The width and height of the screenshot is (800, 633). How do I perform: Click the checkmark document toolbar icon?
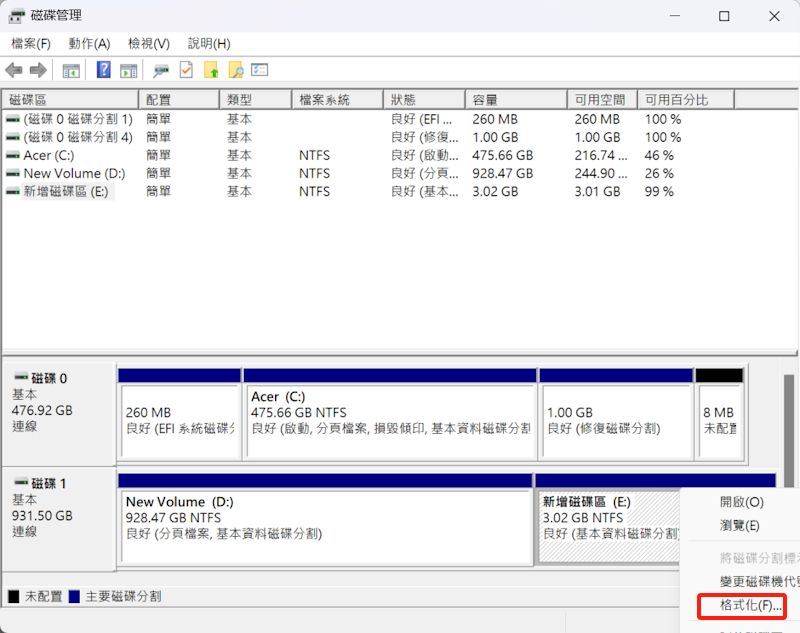[x=186, y=70]
